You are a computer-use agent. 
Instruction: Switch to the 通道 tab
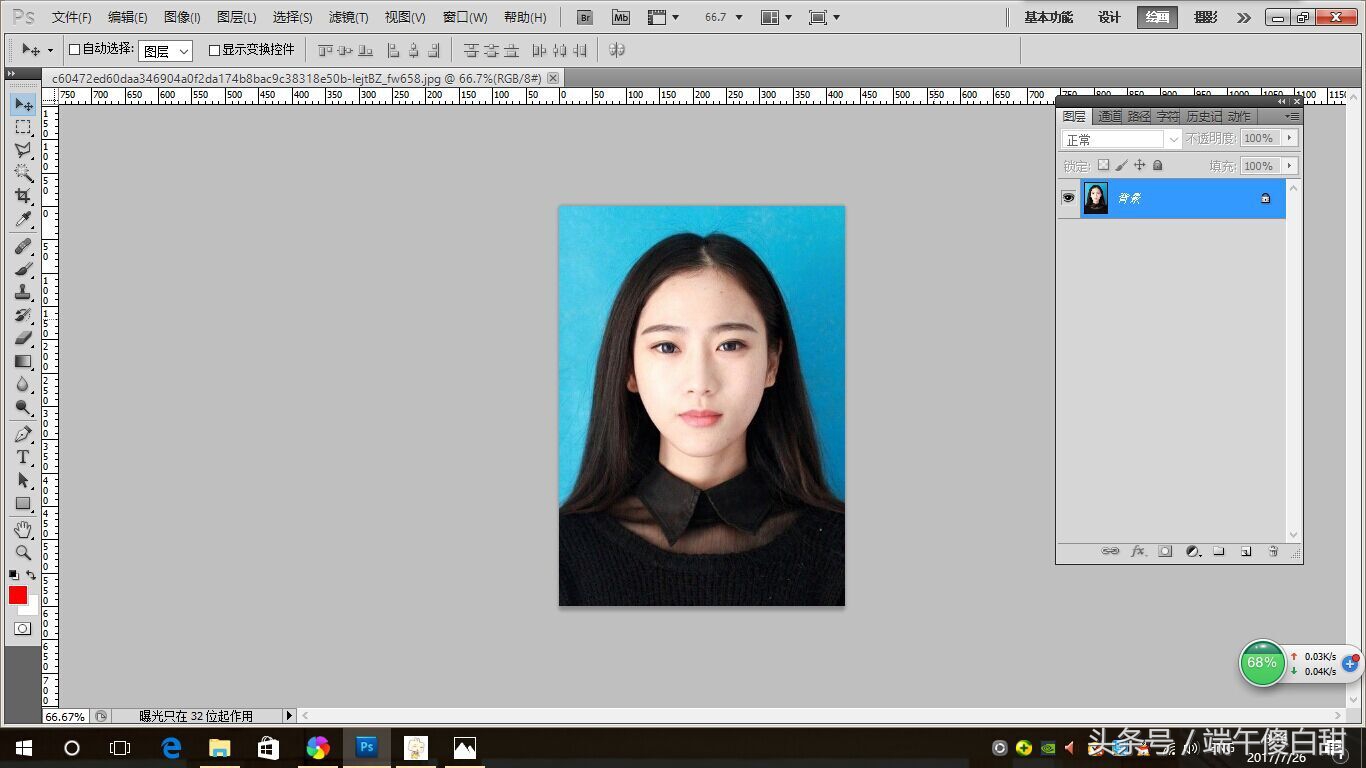point(1109,117)
